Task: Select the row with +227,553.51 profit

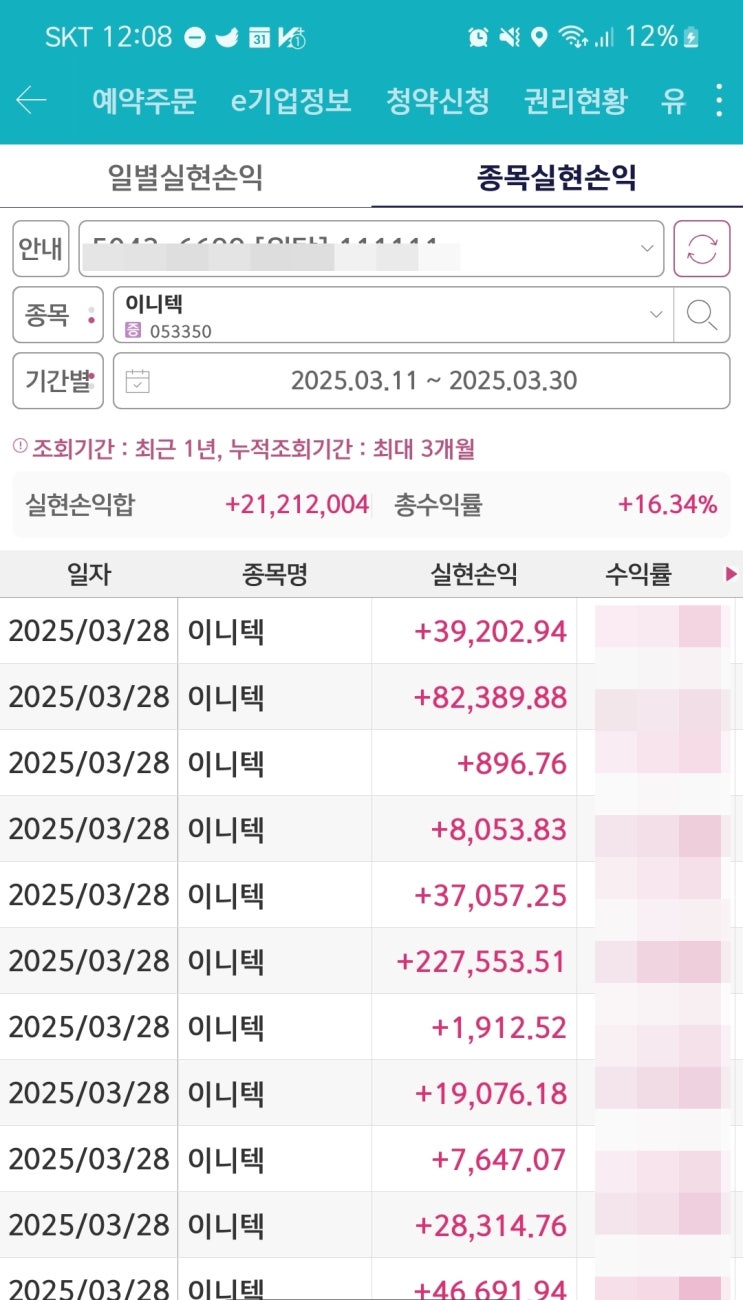Action: (x=371, y=961)
